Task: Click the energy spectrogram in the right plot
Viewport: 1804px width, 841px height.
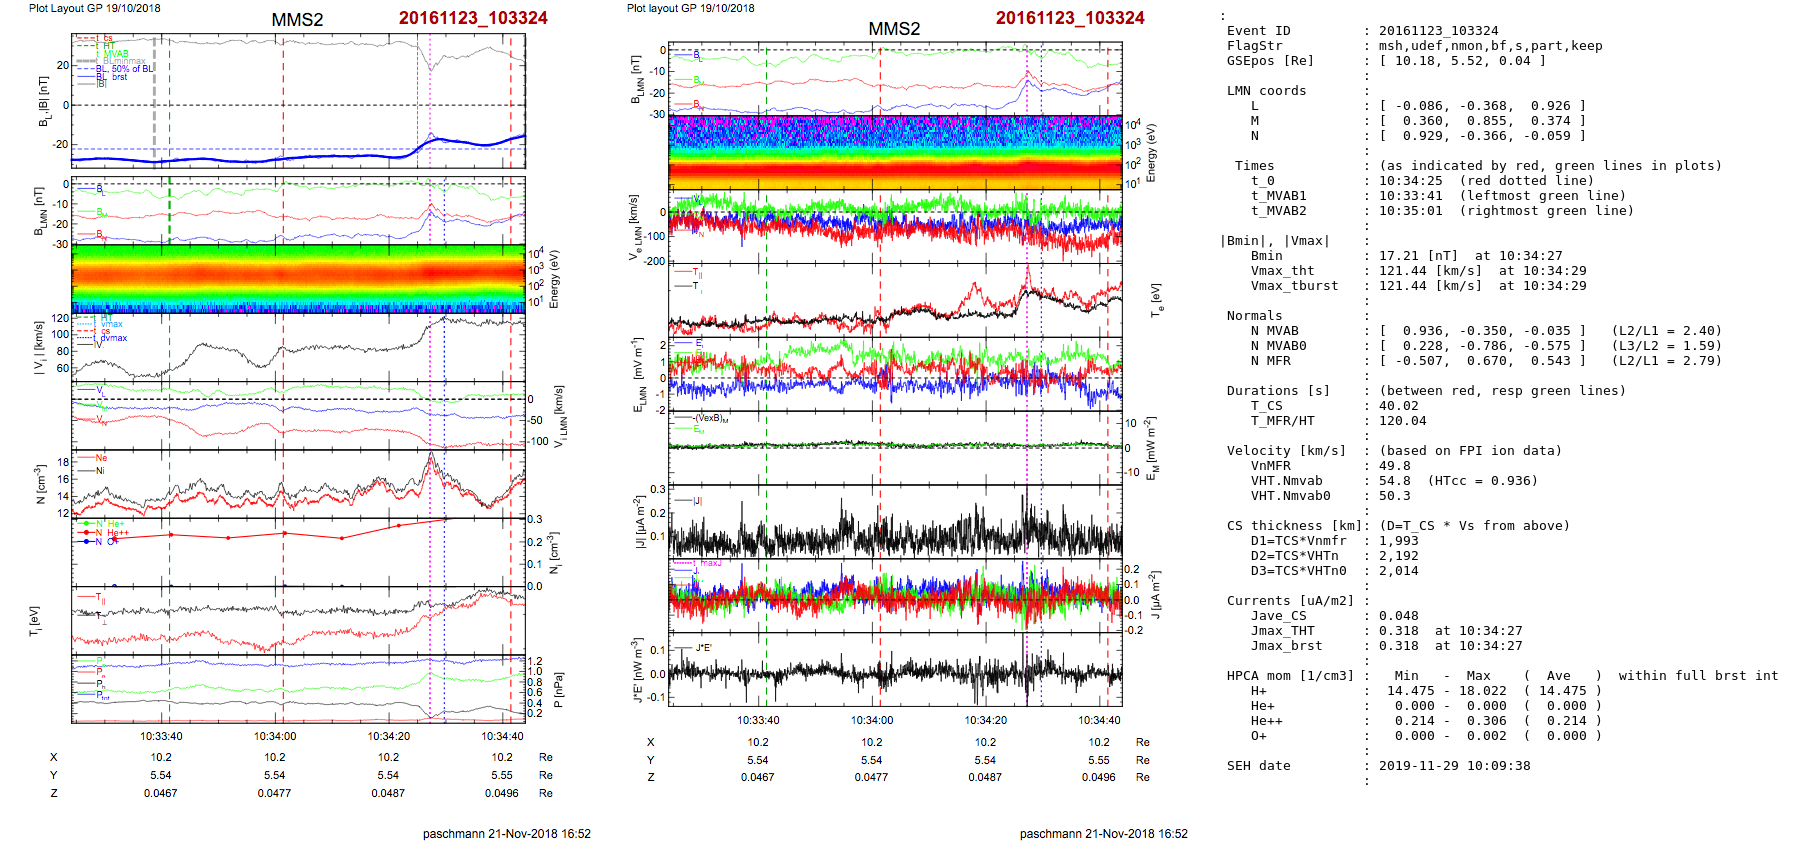Action: click(894, 152)
